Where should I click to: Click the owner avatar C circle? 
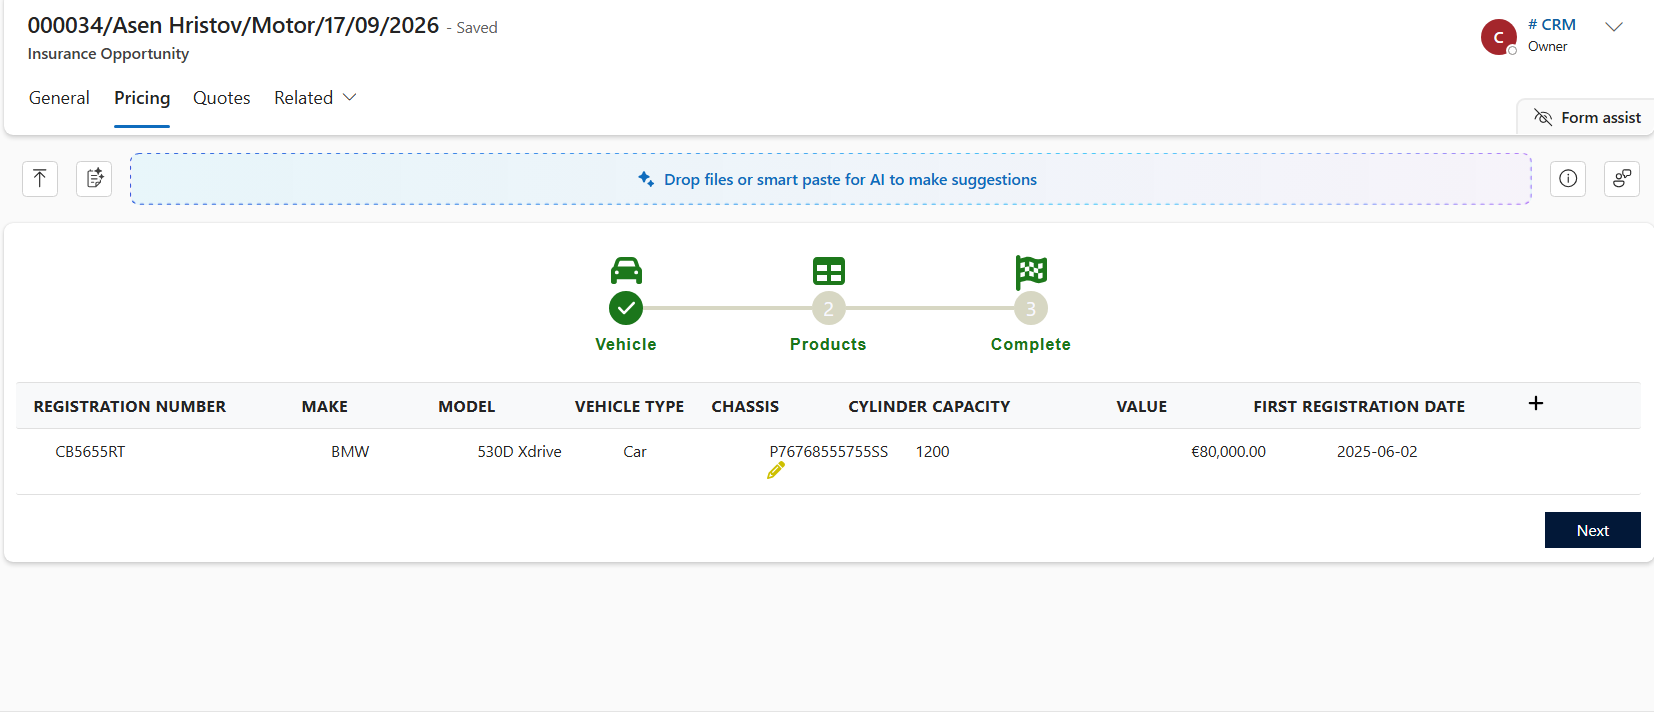[1498, 37]
